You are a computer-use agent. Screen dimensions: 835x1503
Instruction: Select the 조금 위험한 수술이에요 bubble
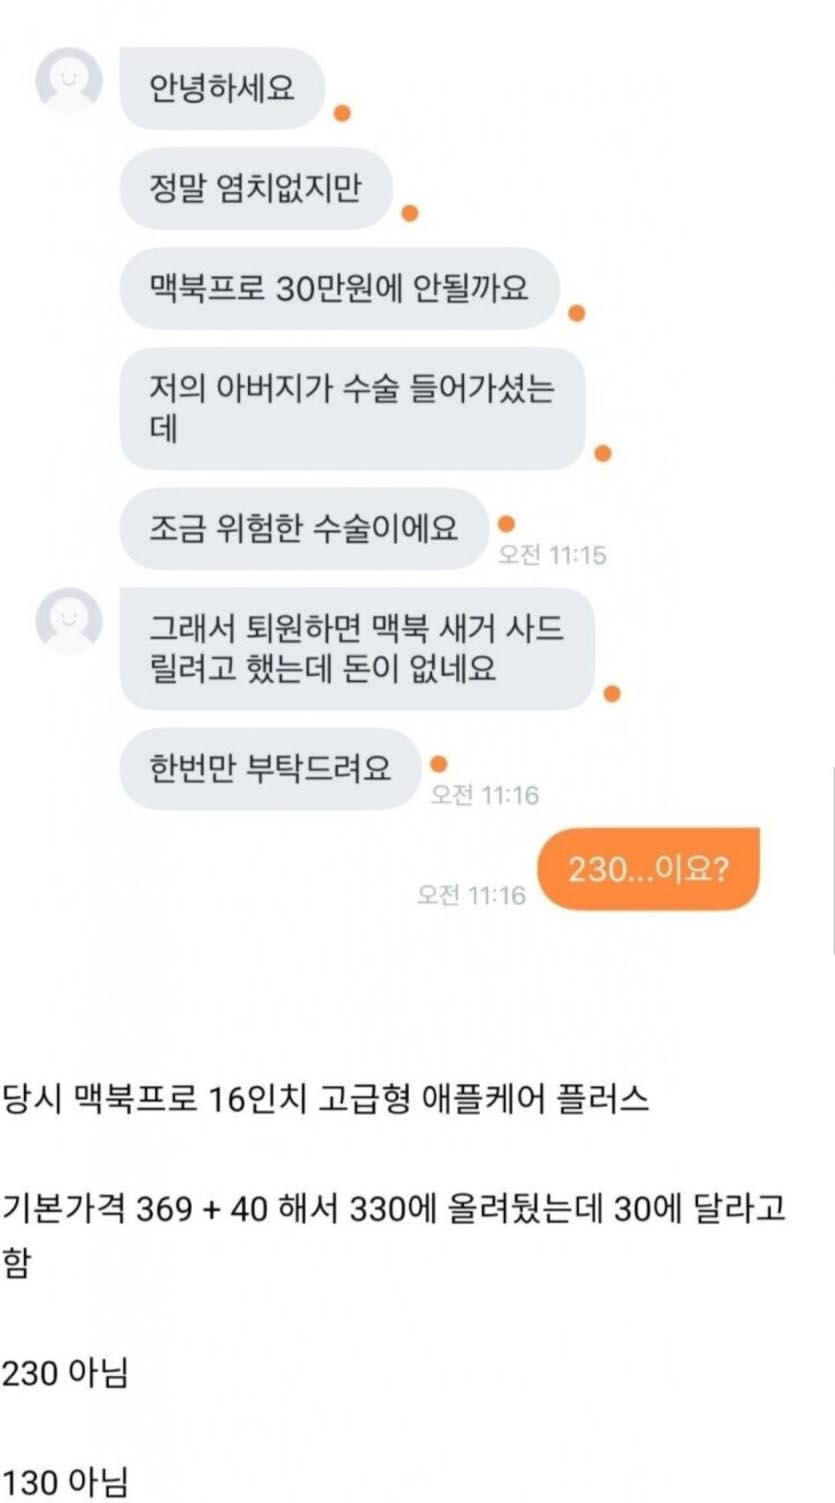(x=304, y=528)
